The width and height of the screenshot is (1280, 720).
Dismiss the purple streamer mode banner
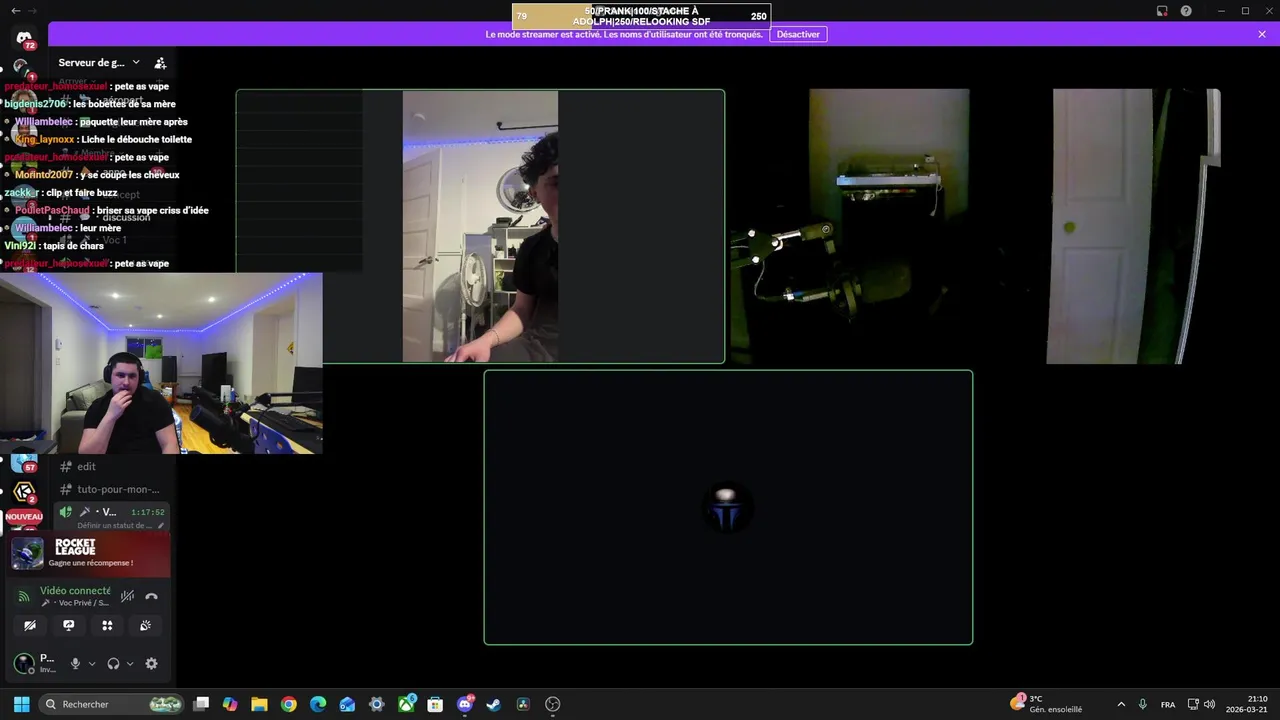point(1262,34)
